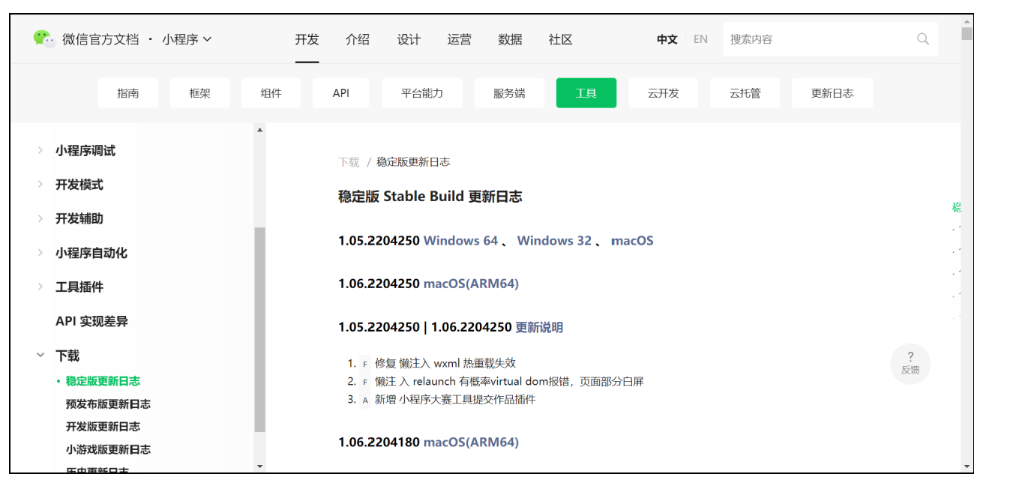This screenshot has width=1009, height=487.
Task: Click sidebar scrollbar up arrow
Action: point(260,130)
